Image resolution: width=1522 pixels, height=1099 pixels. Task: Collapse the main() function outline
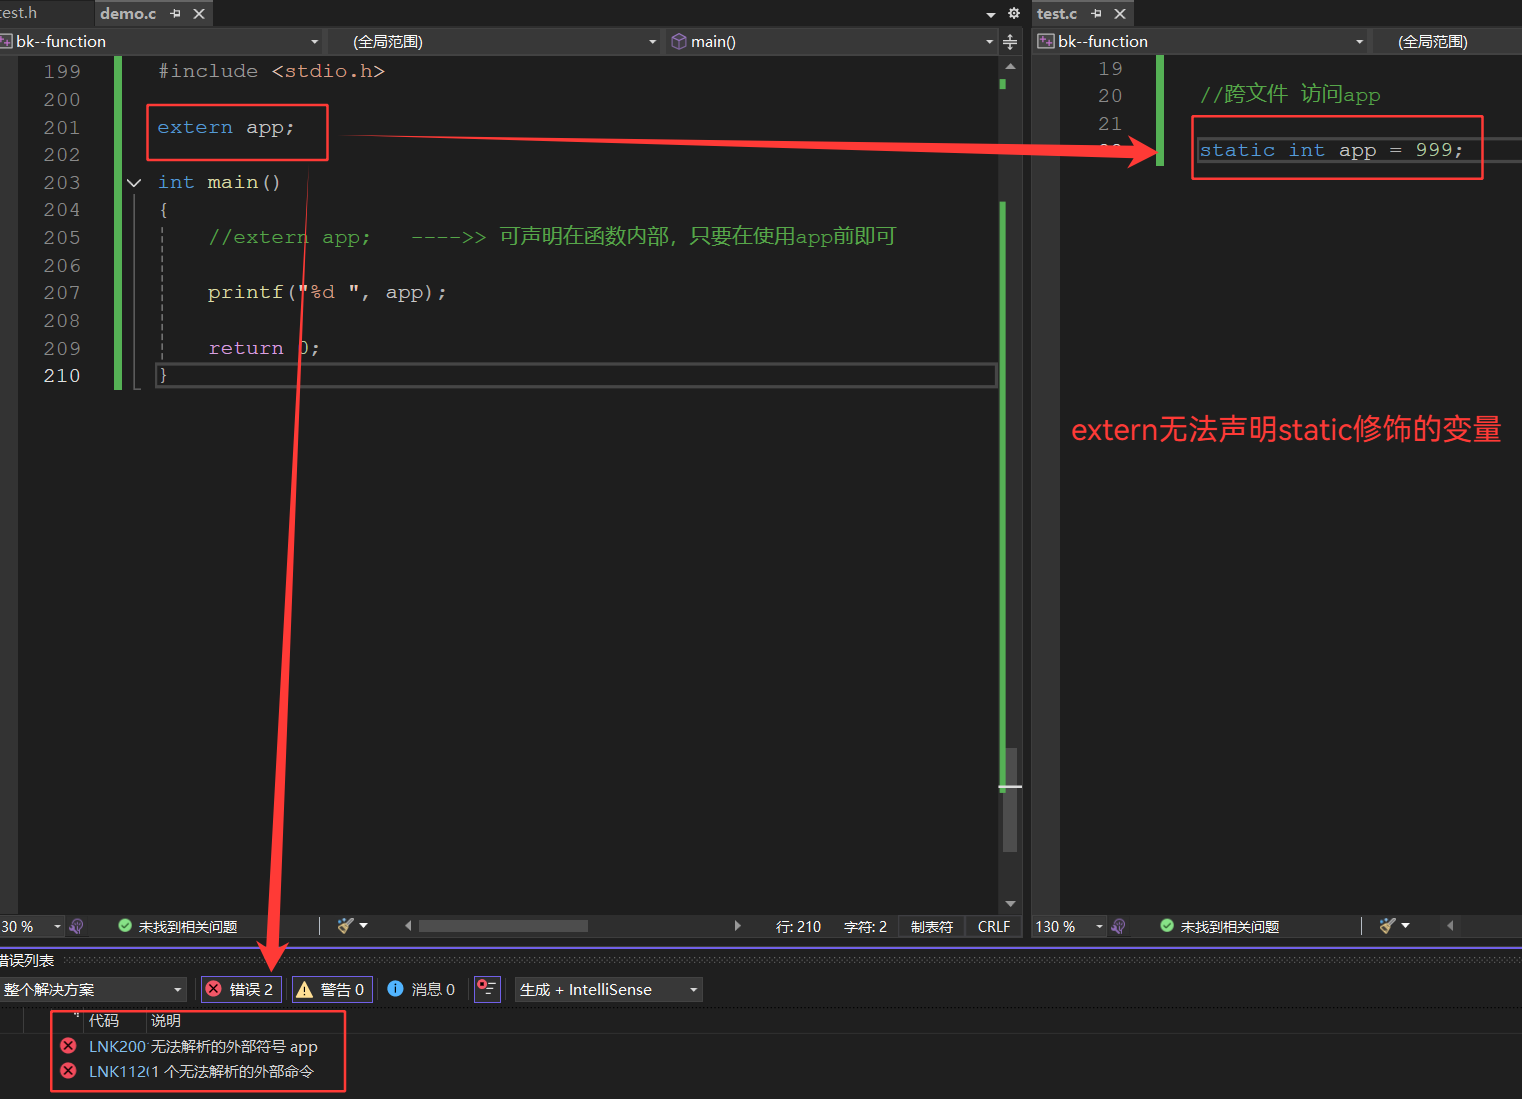[x=134, y=183]
